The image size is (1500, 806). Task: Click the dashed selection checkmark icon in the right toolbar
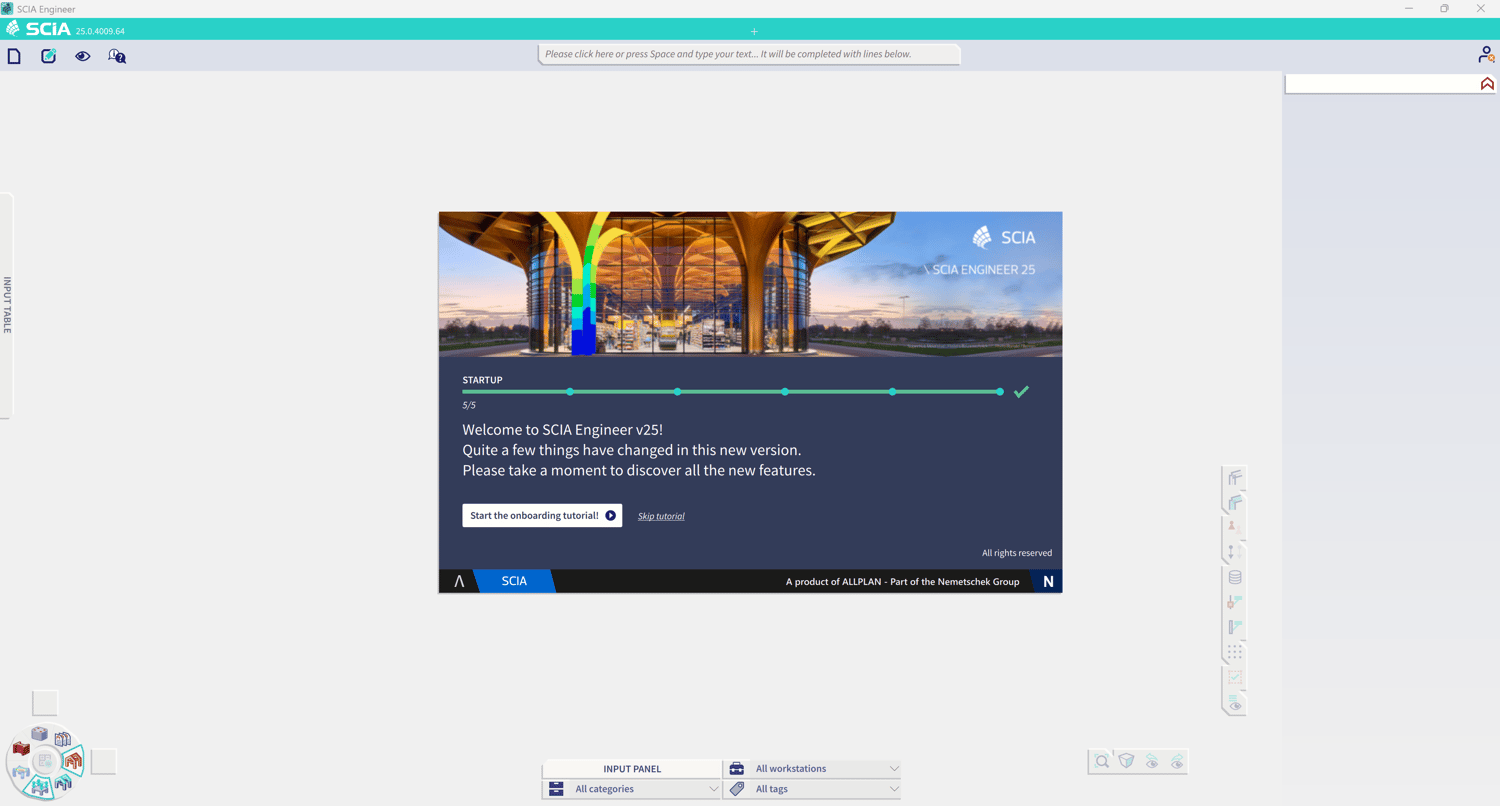click(x=1235, y=678)
